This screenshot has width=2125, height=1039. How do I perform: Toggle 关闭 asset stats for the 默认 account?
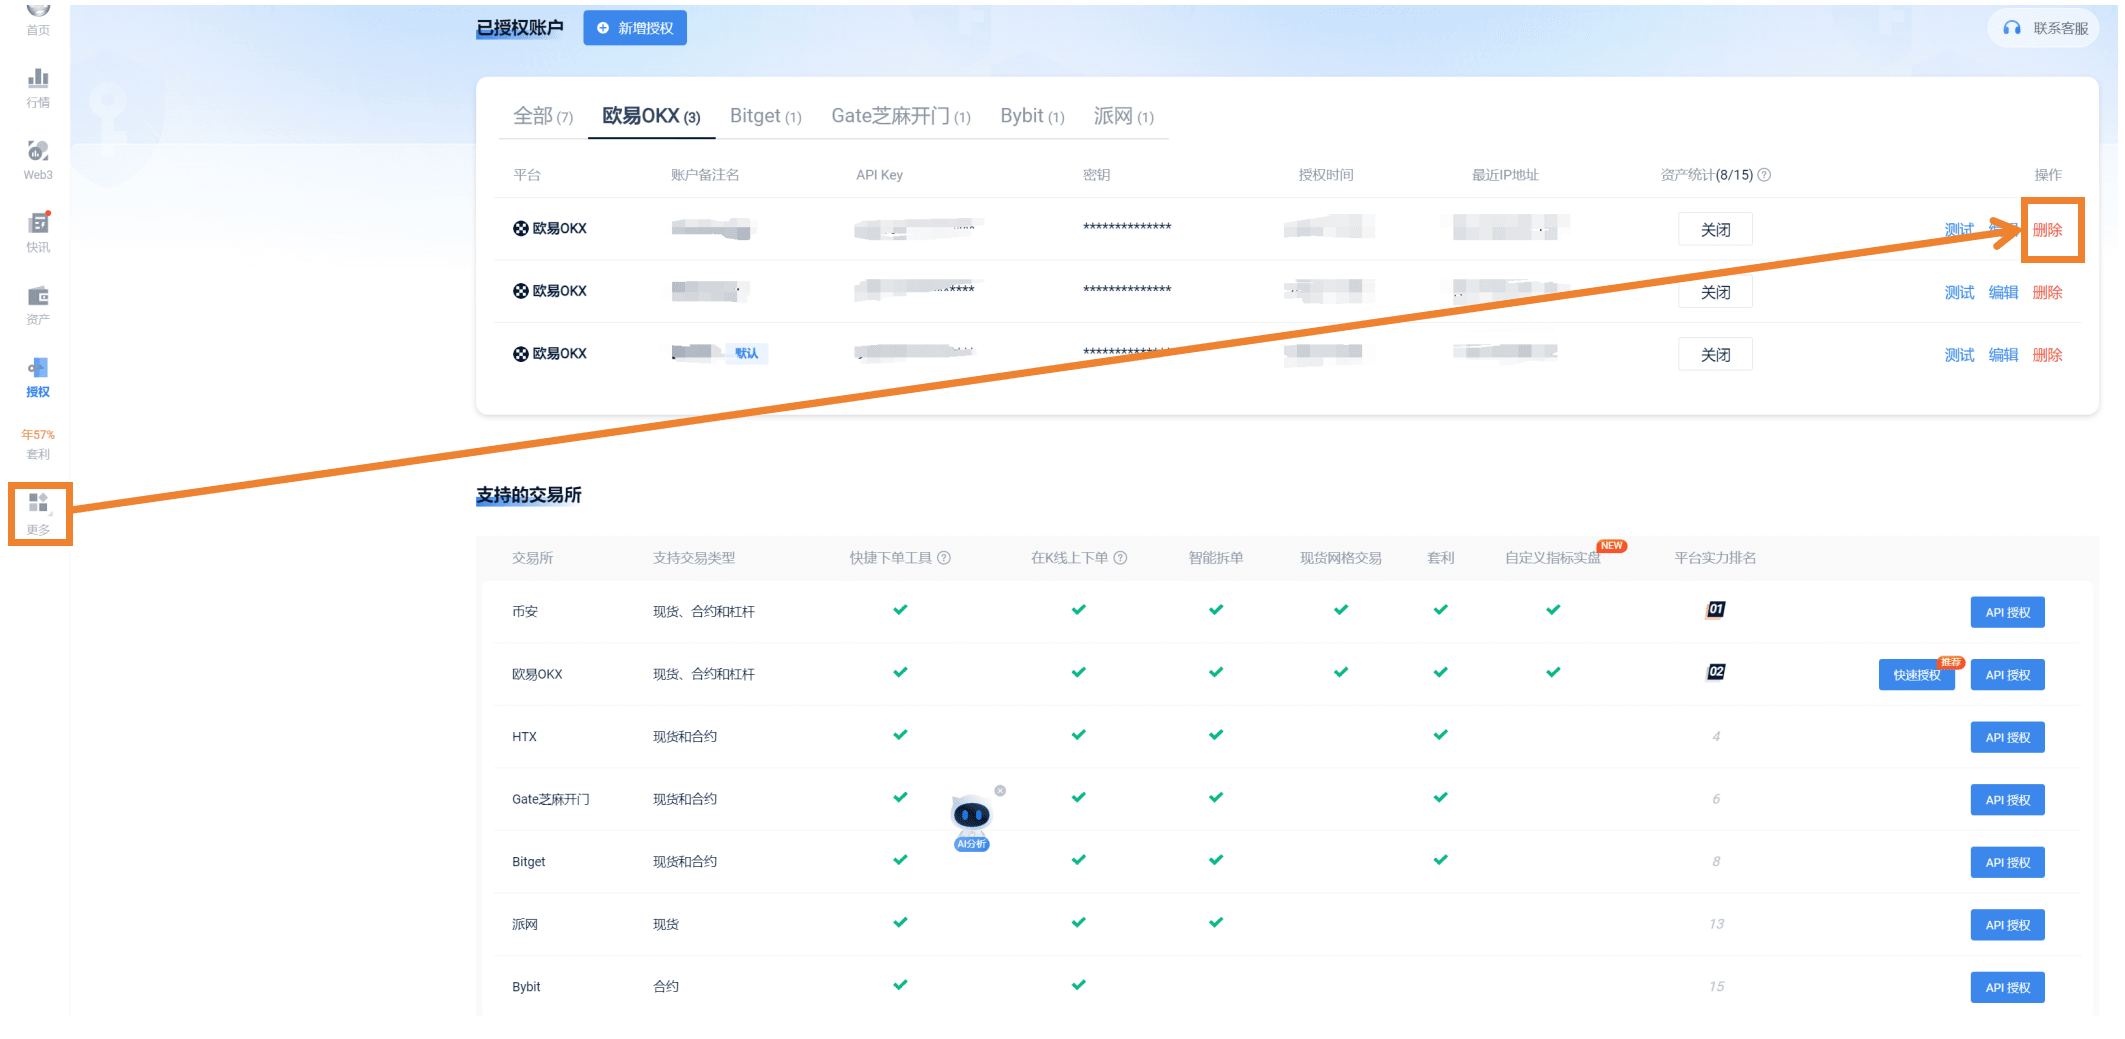point(1716,355)
